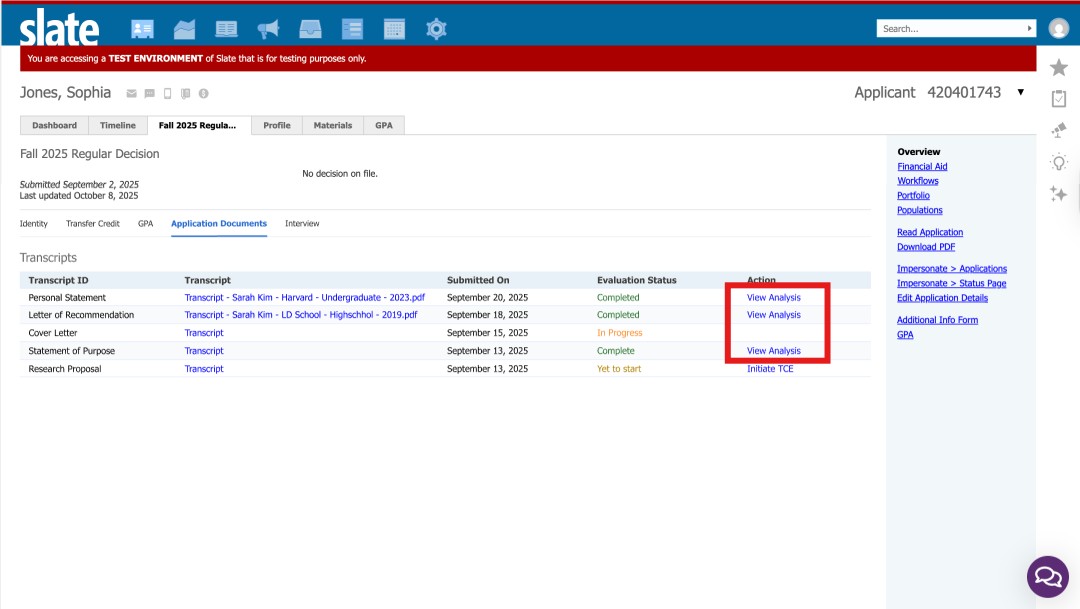Click the megaphone Deliver icon

coord(268,29)
